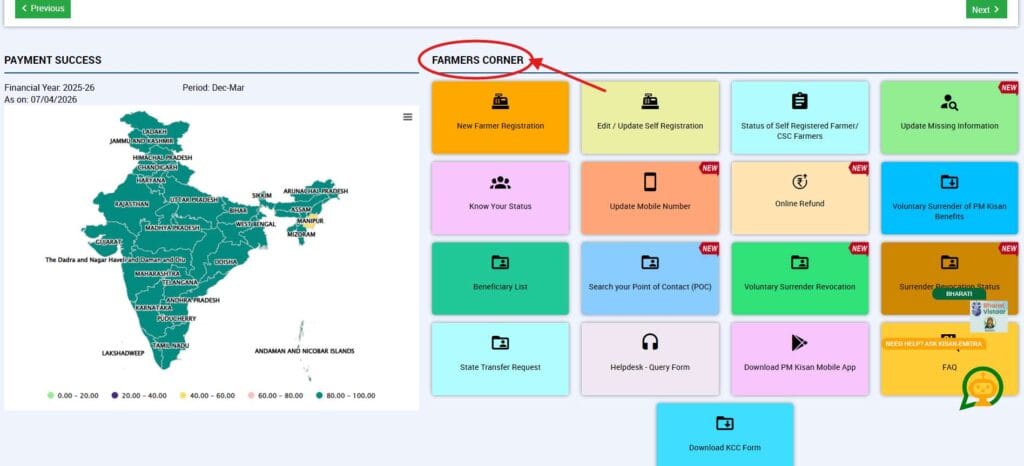Toggle the 0.00 - 20.00 legend swatch
The height and width of the screenshot is (466, 1024).
pyautogui.click(x=51, y=396)
